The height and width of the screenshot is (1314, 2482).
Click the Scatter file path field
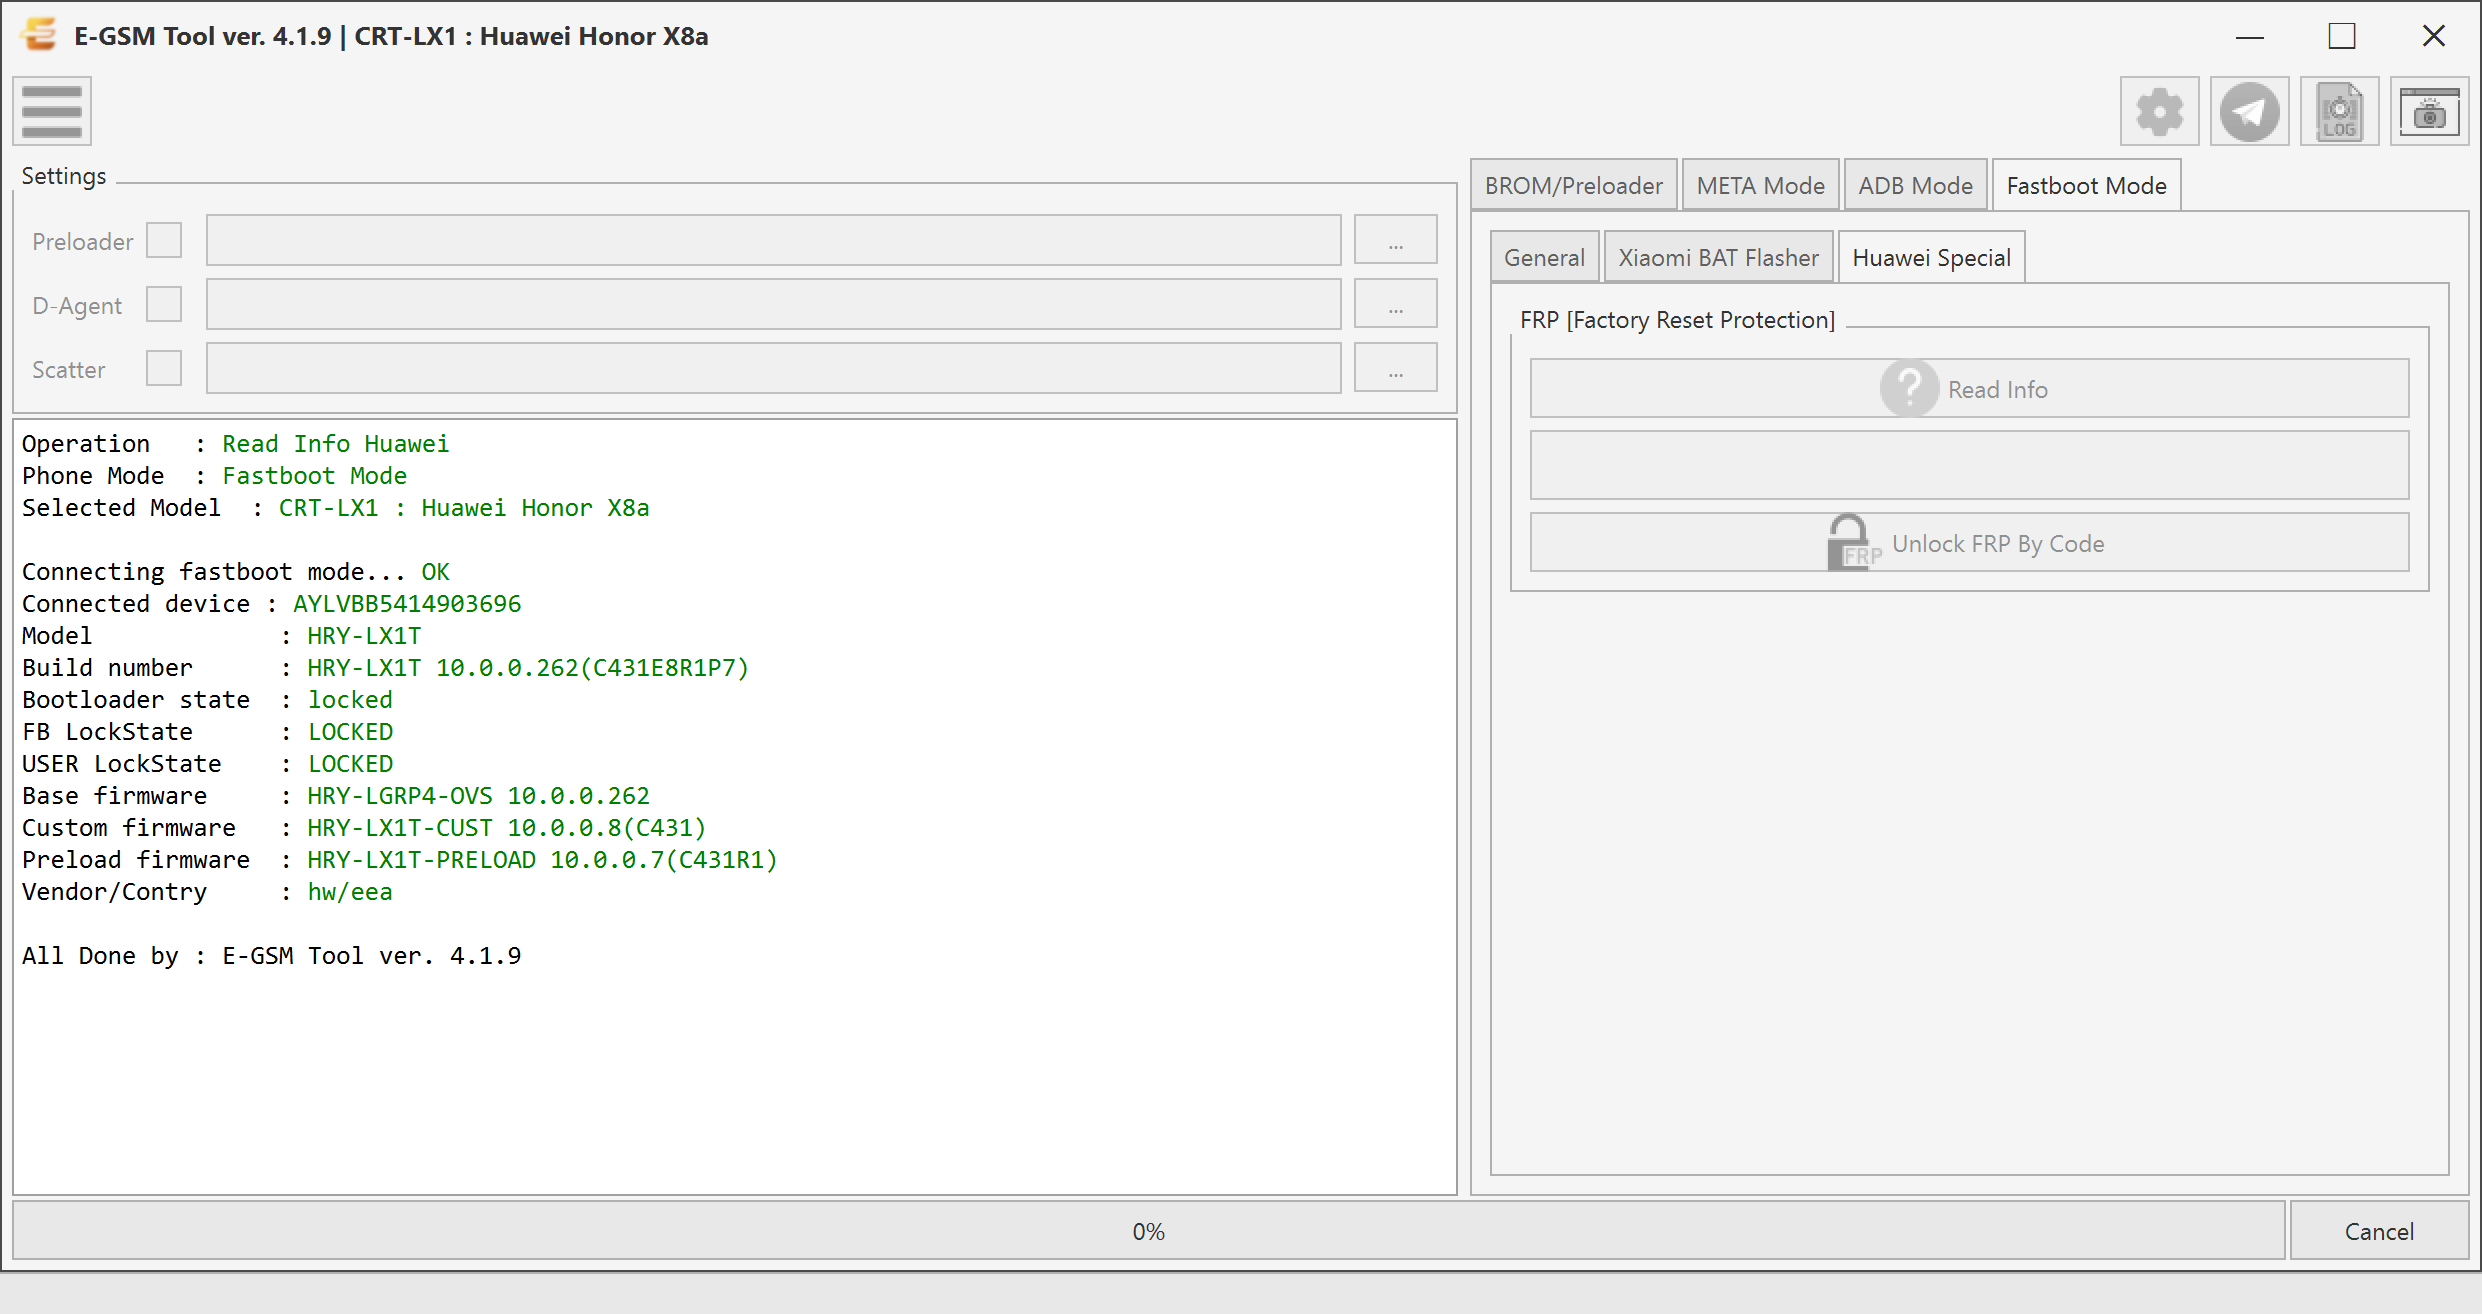pos(773,368)
